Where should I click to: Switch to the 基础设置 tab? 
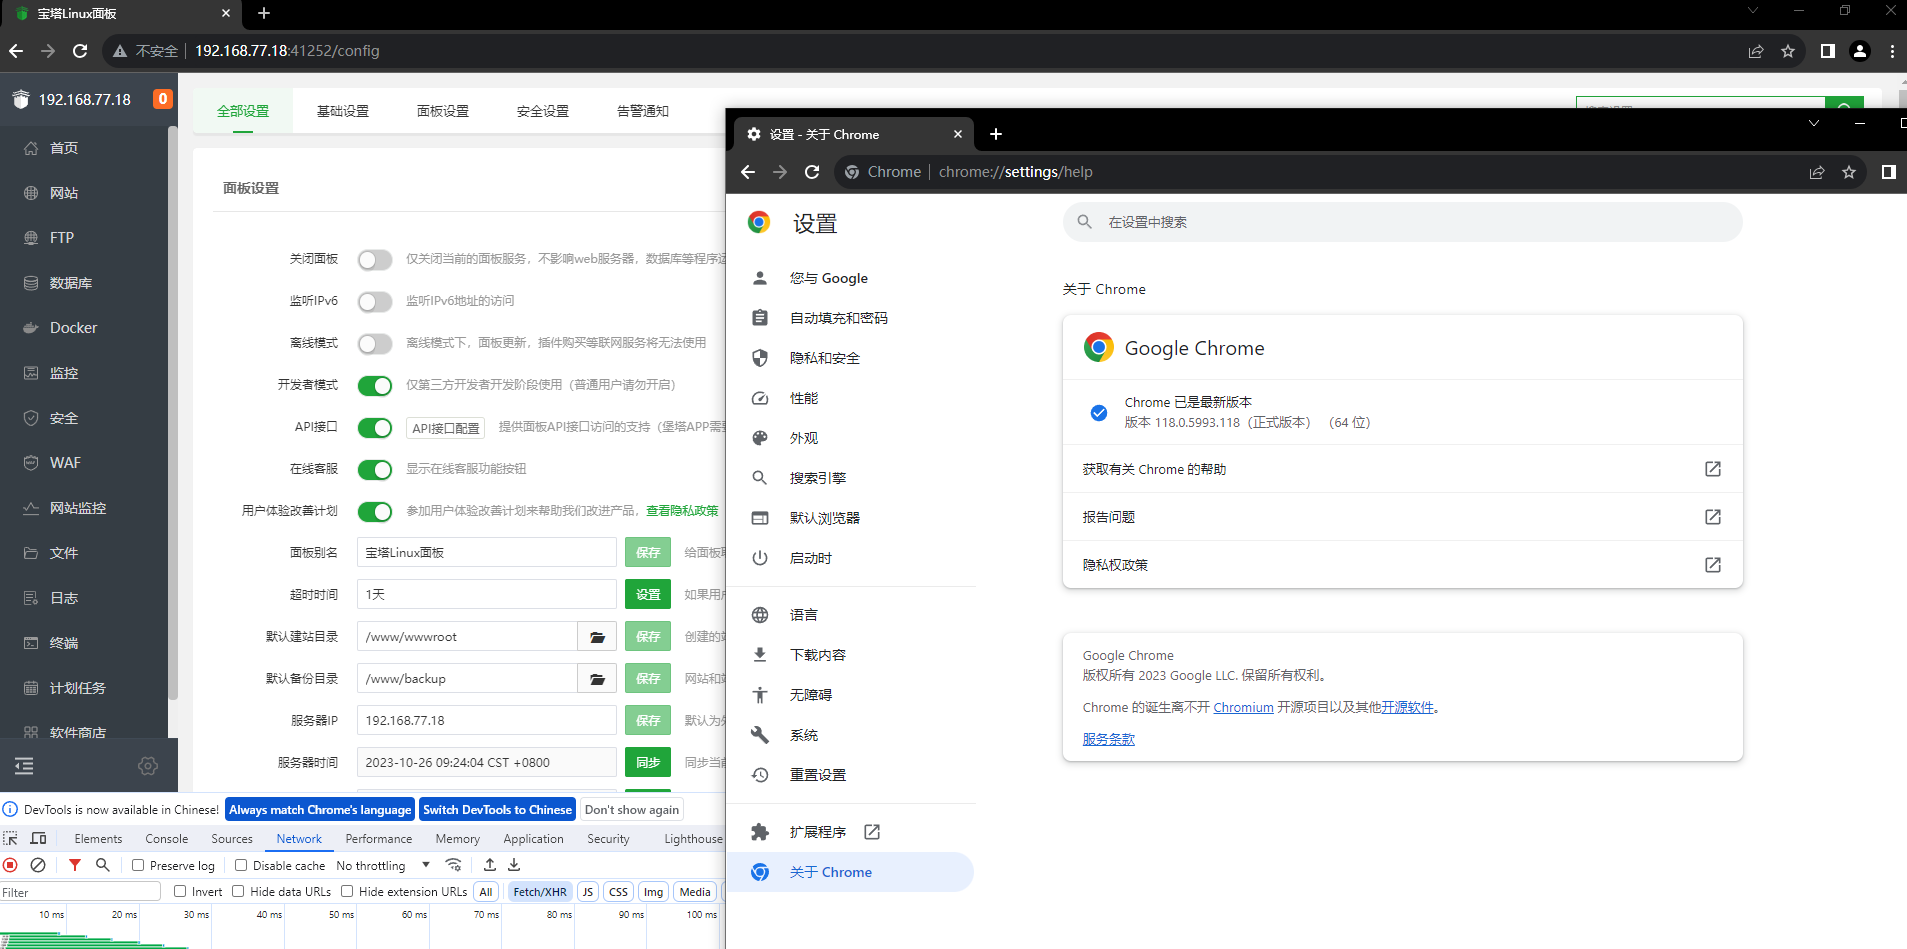click(343, 111)
